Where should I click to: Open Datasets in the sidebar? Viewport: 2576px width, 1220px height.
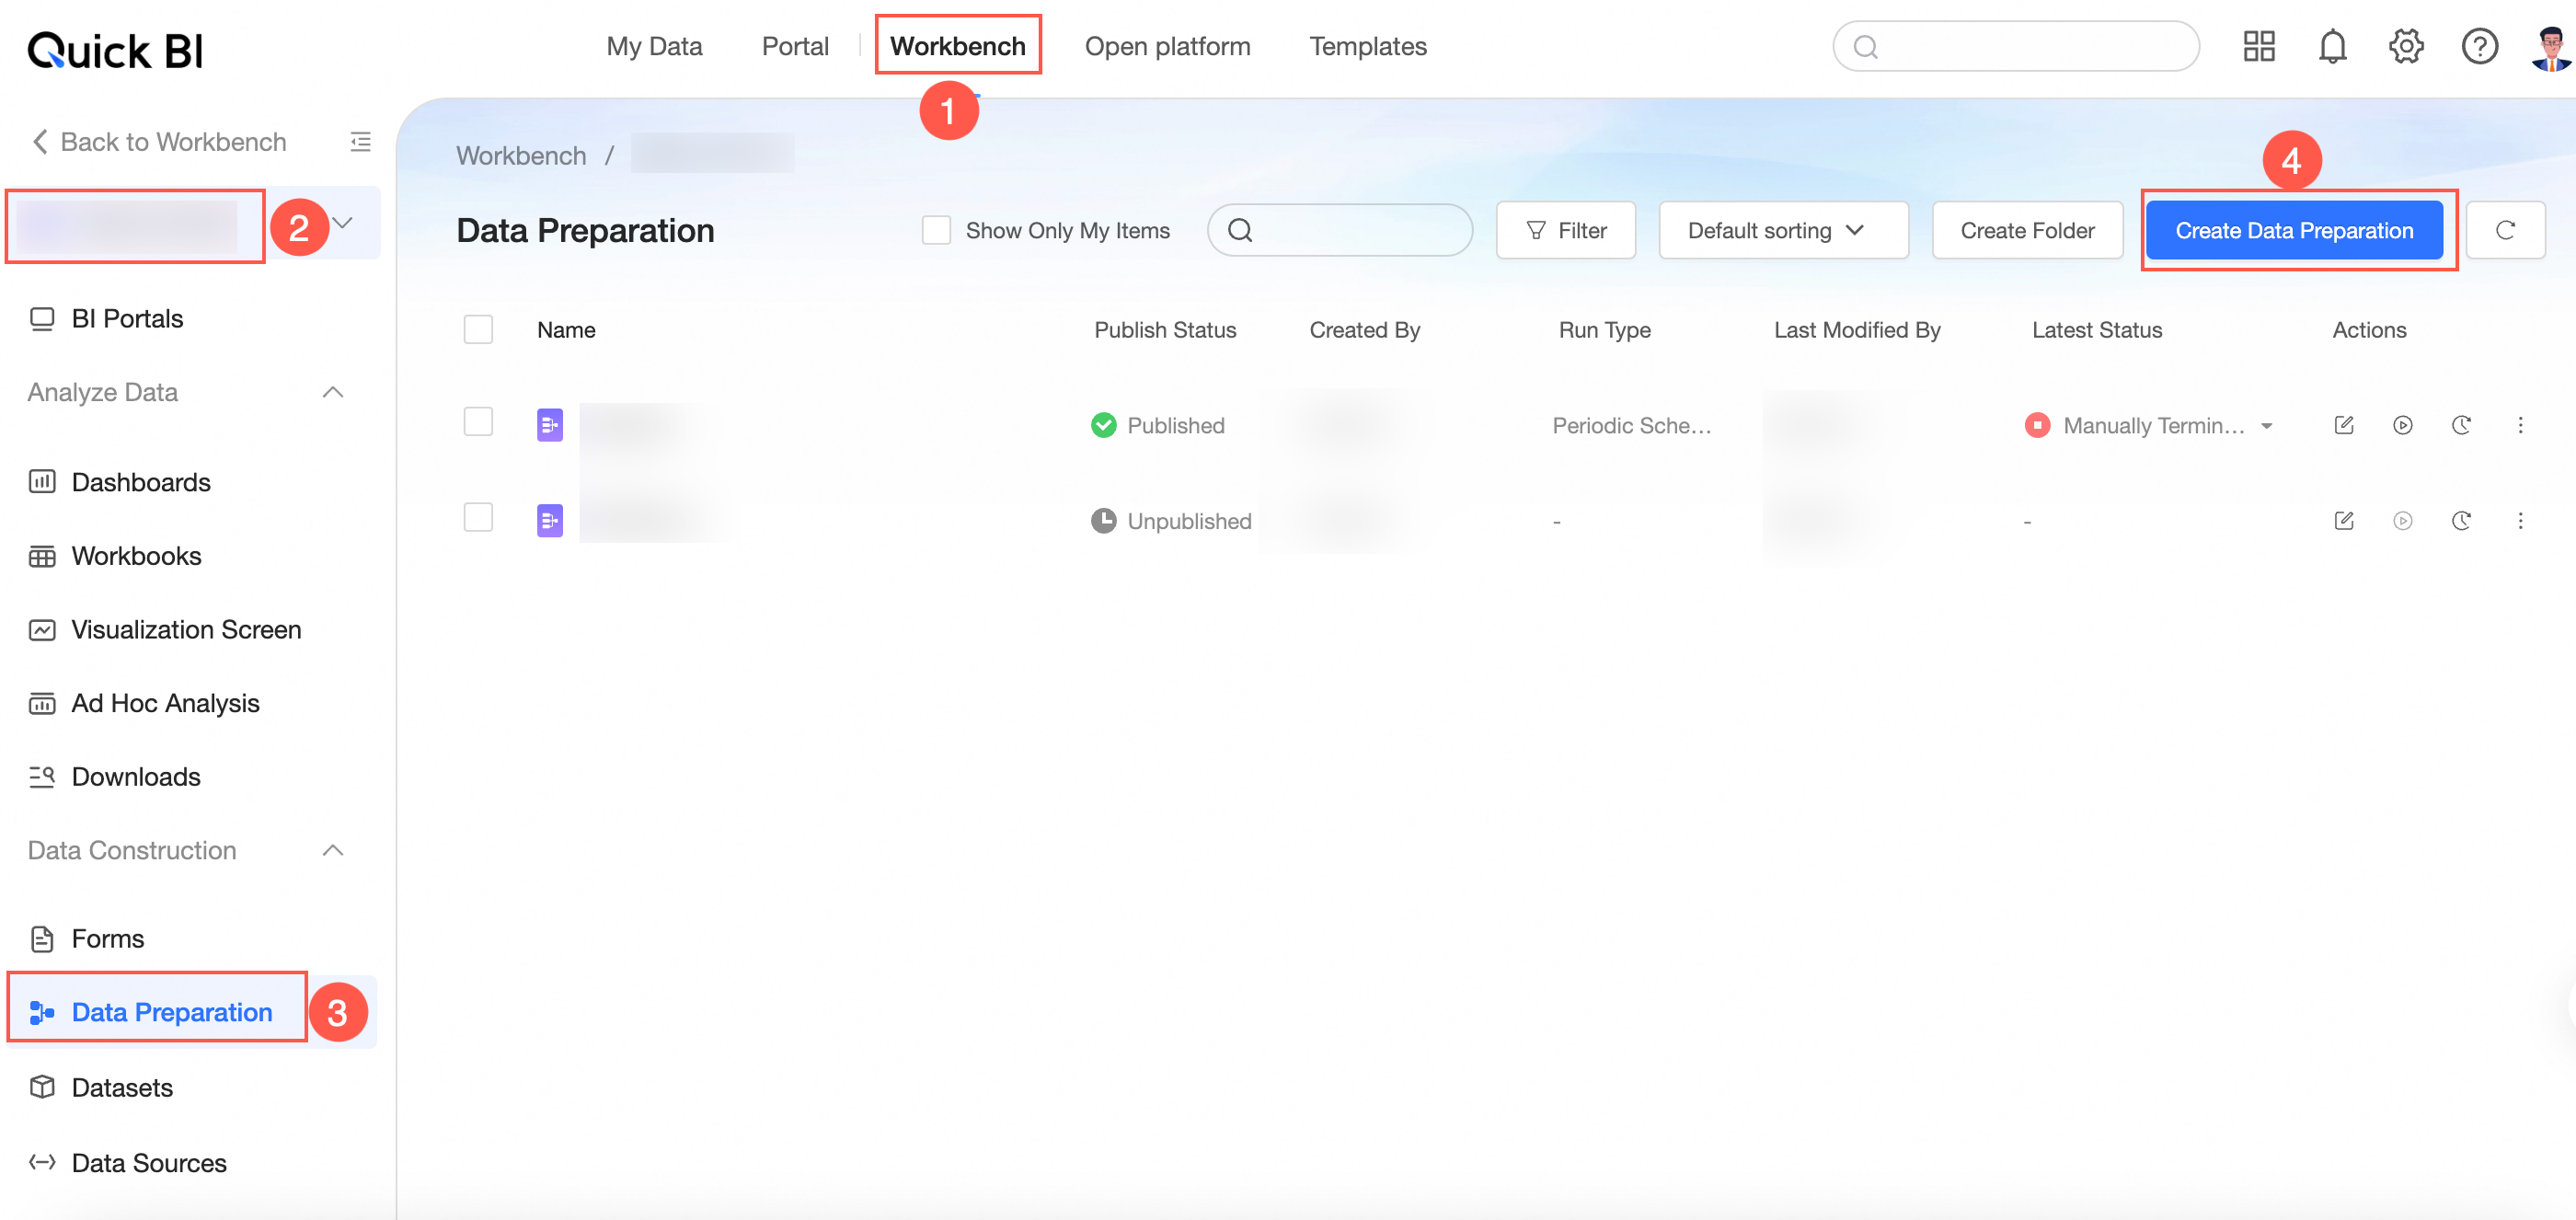tap(122, 1087)
